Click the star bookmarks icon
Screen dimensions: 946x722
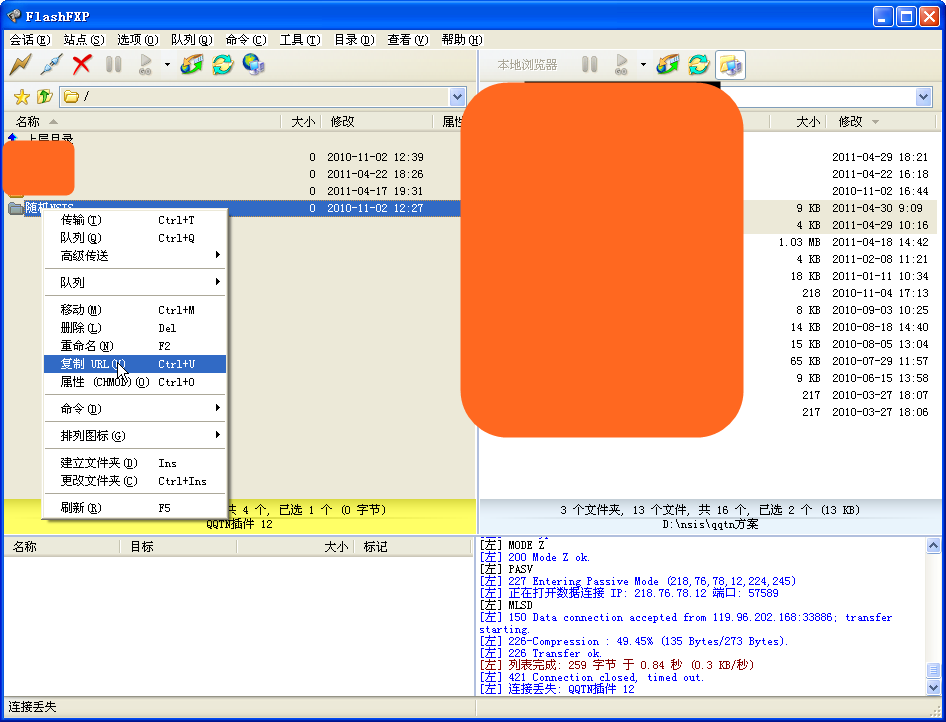(21, 97)
